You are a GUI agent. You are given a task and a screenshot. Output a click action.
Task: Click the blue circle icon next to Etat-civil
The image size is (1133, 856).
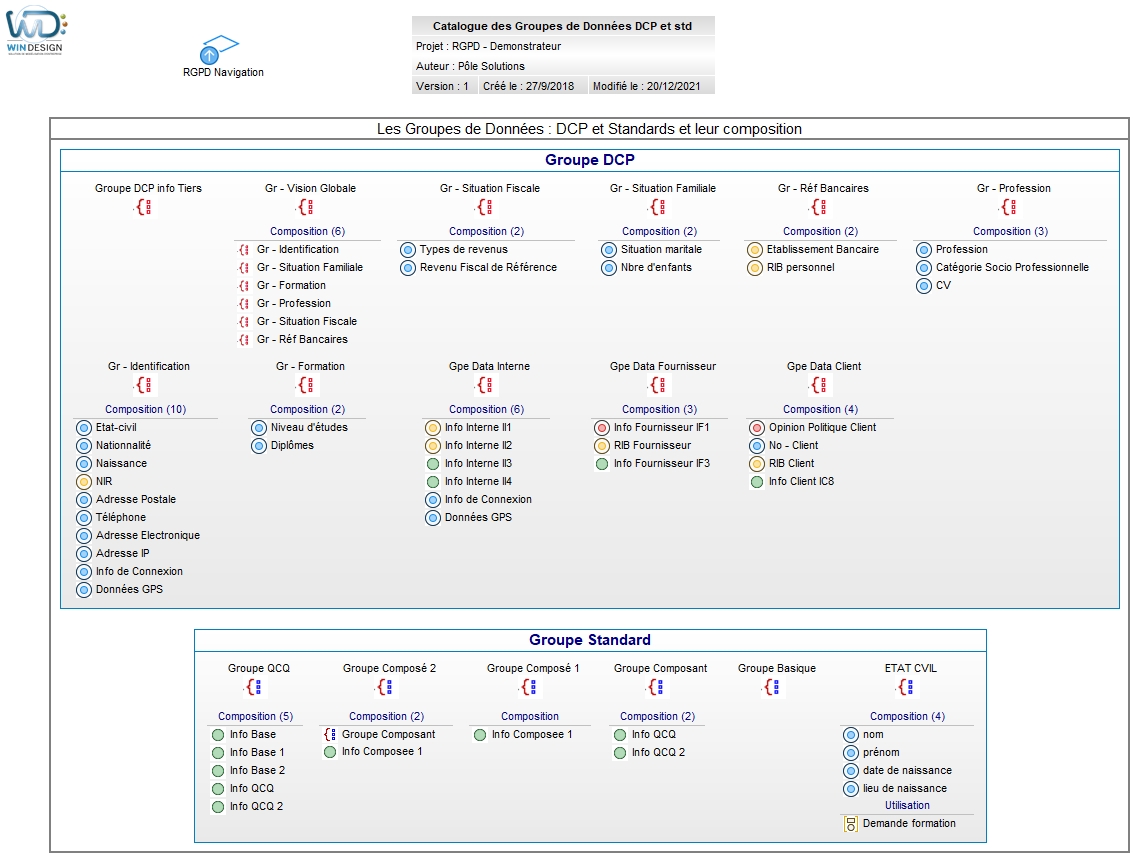84,428
